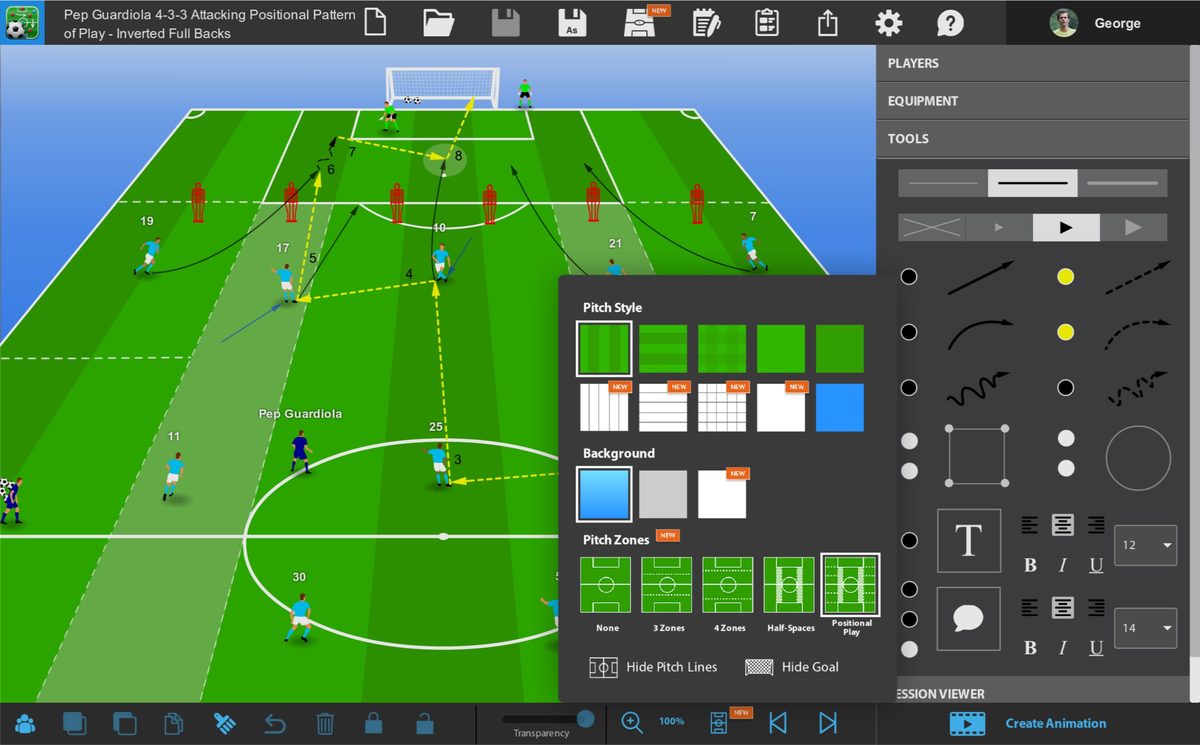Select the smallest arrowhead size
Image resolution: width=1200 pixels, height=745 pixels.
point(998,228)
